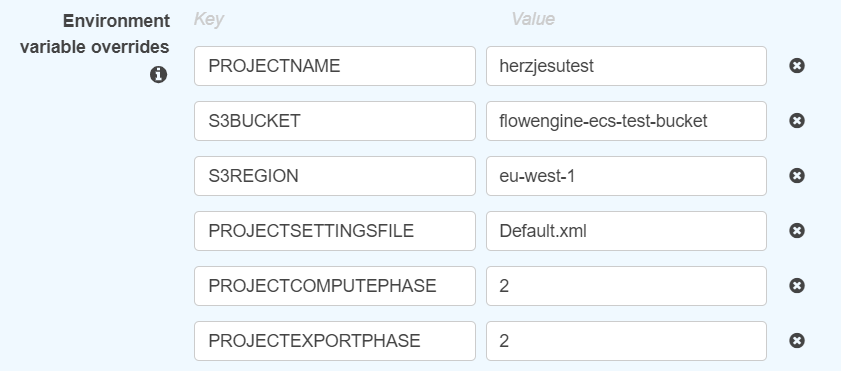Delete the PROJECTCOMPUTEPHASE override

(796, 286)
